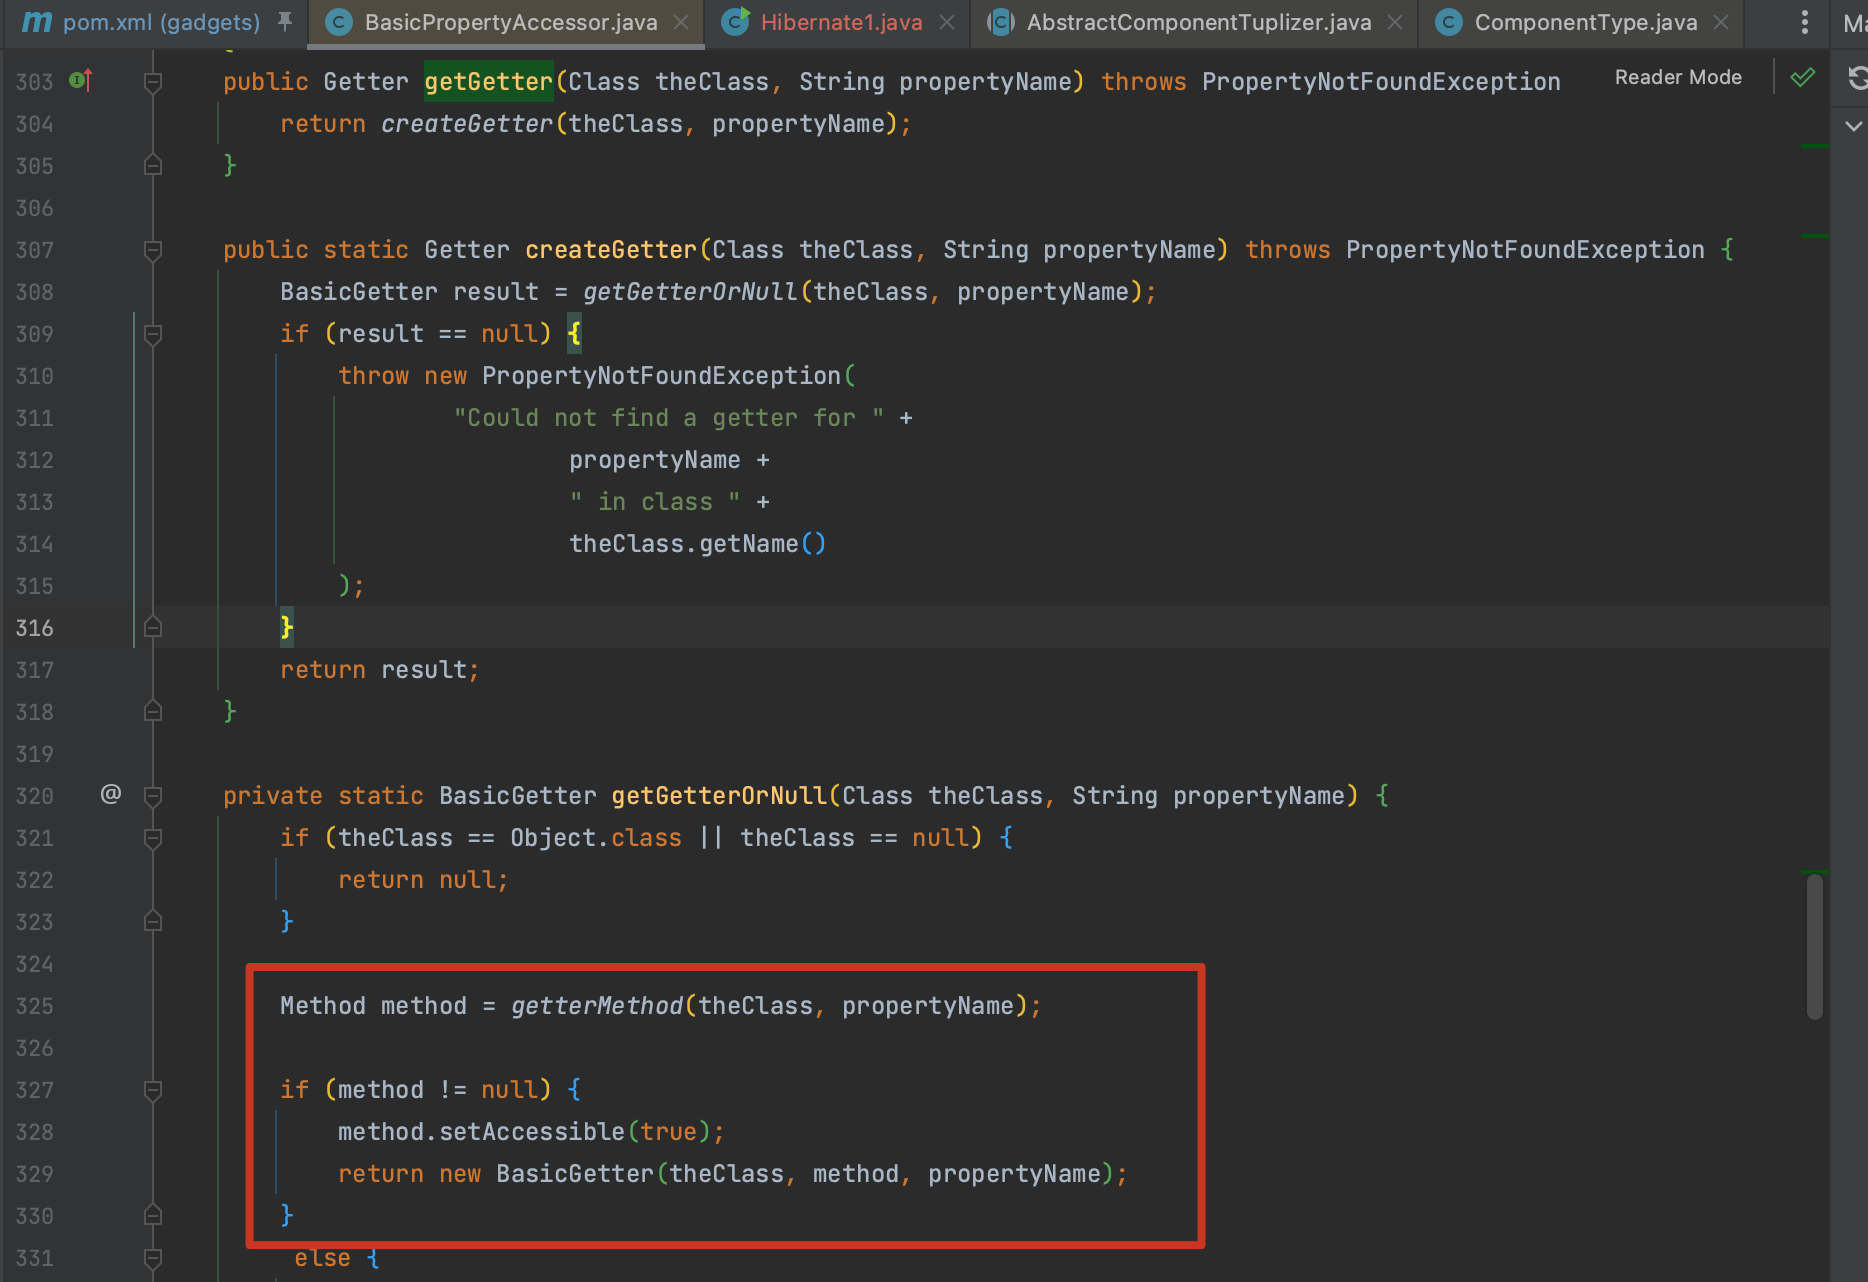The width and height of the screenshot is (1868, 1282).
Task: Click theClass.getName() on line 314
Action: pyautogui.click(x=698, y=544)
